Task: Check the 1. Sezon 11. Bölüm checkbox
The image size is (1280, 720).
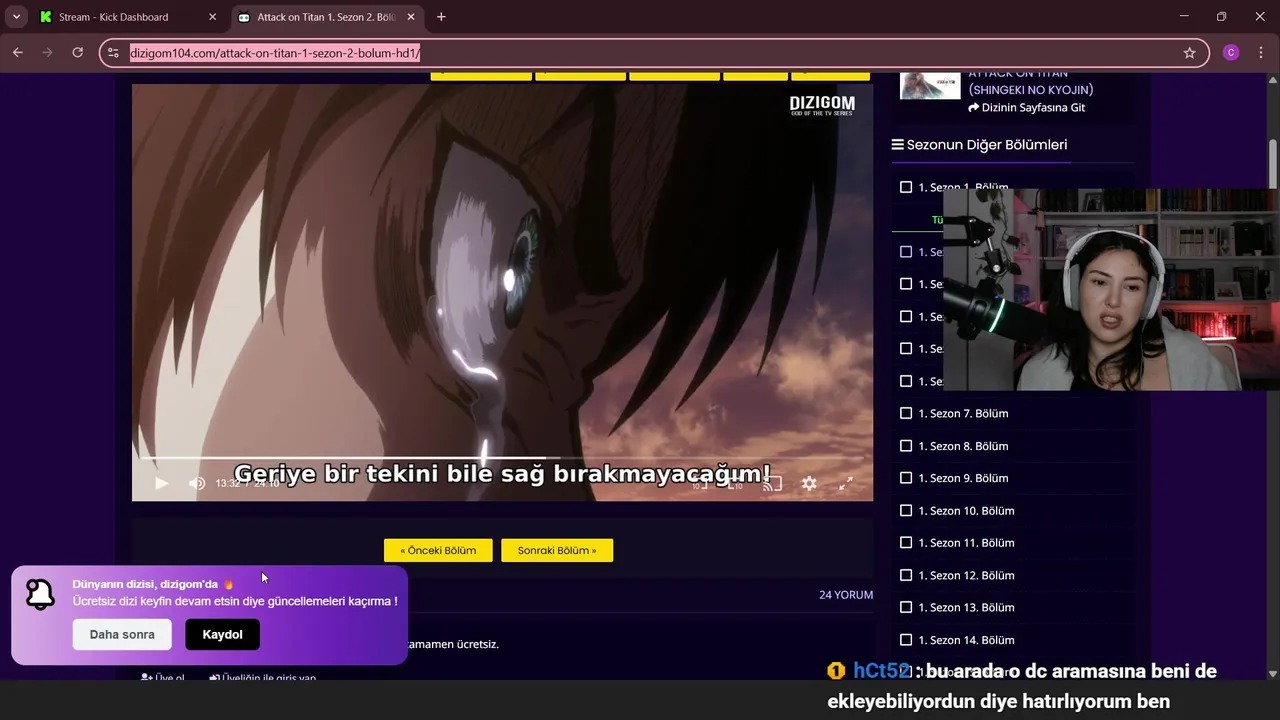Action: click(x=906, y=542)
